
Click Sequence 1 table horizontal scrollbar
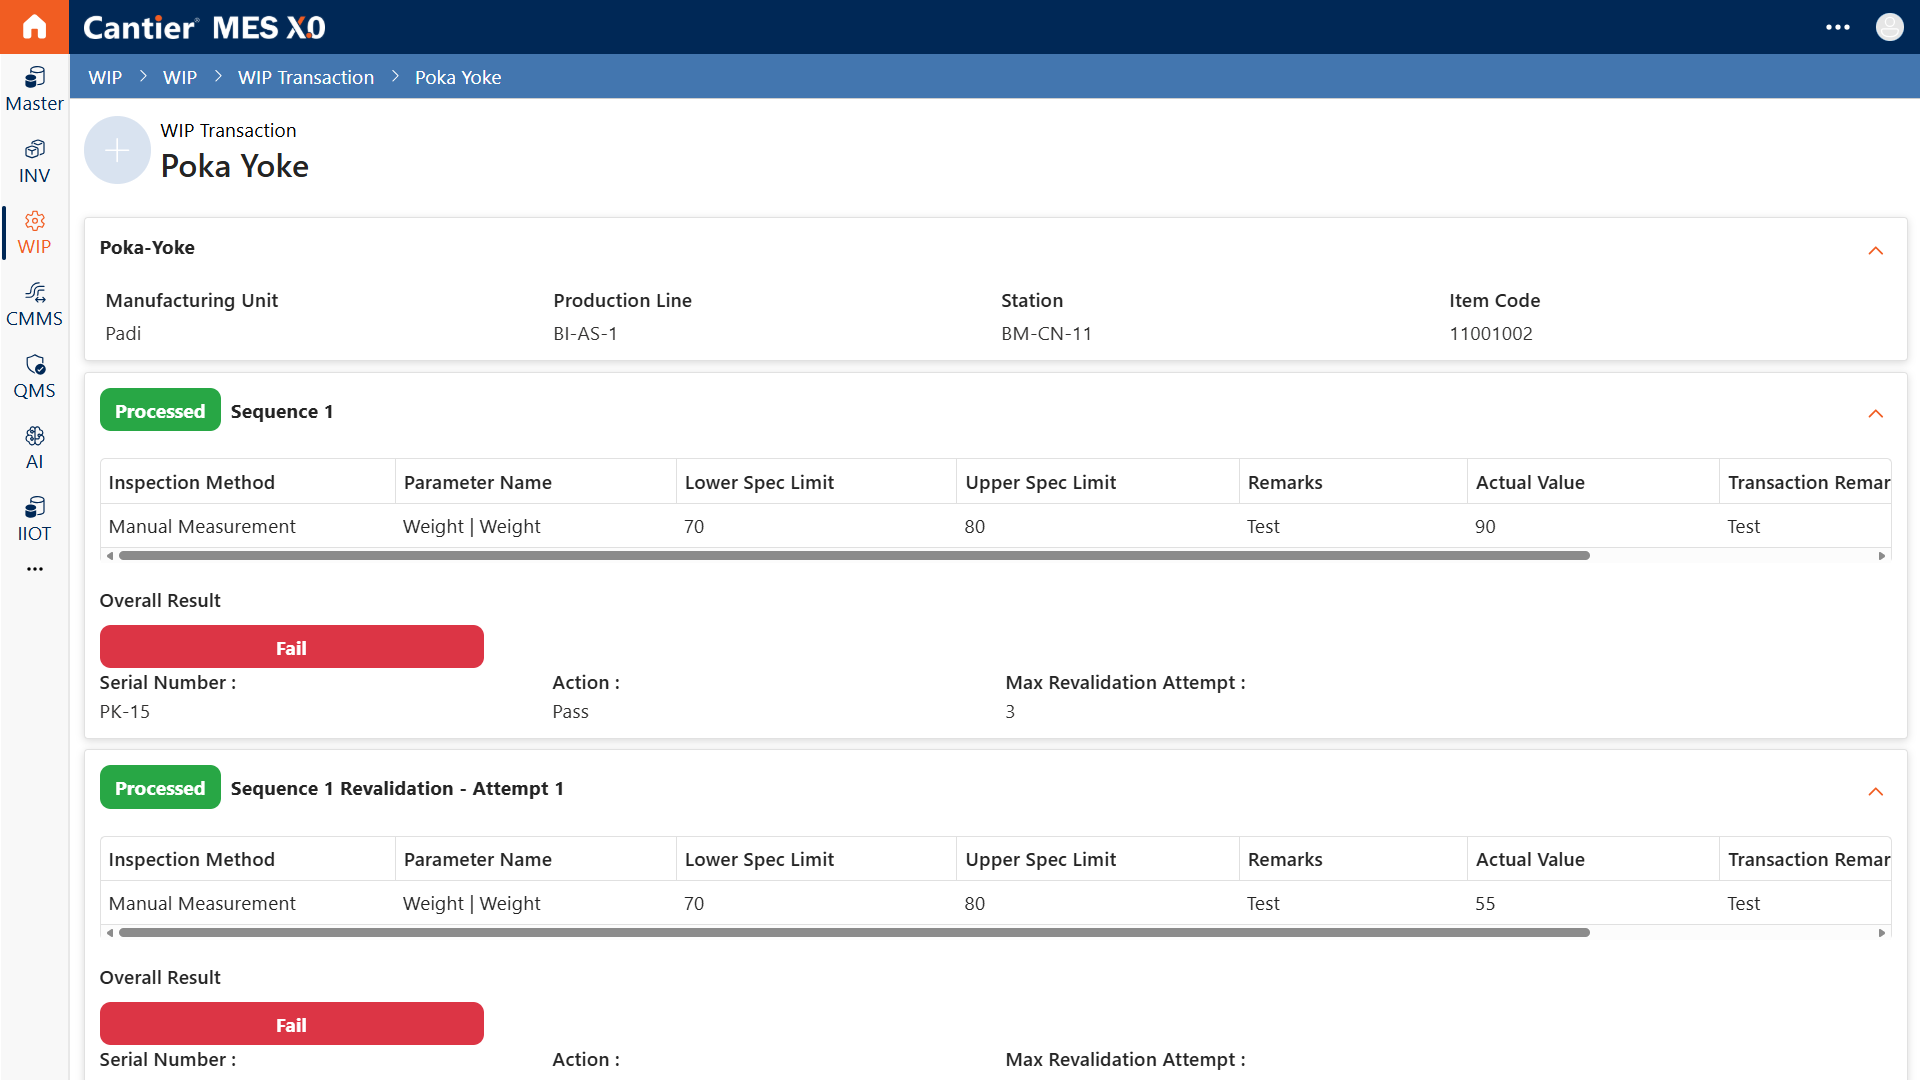(x=854, y=555)
